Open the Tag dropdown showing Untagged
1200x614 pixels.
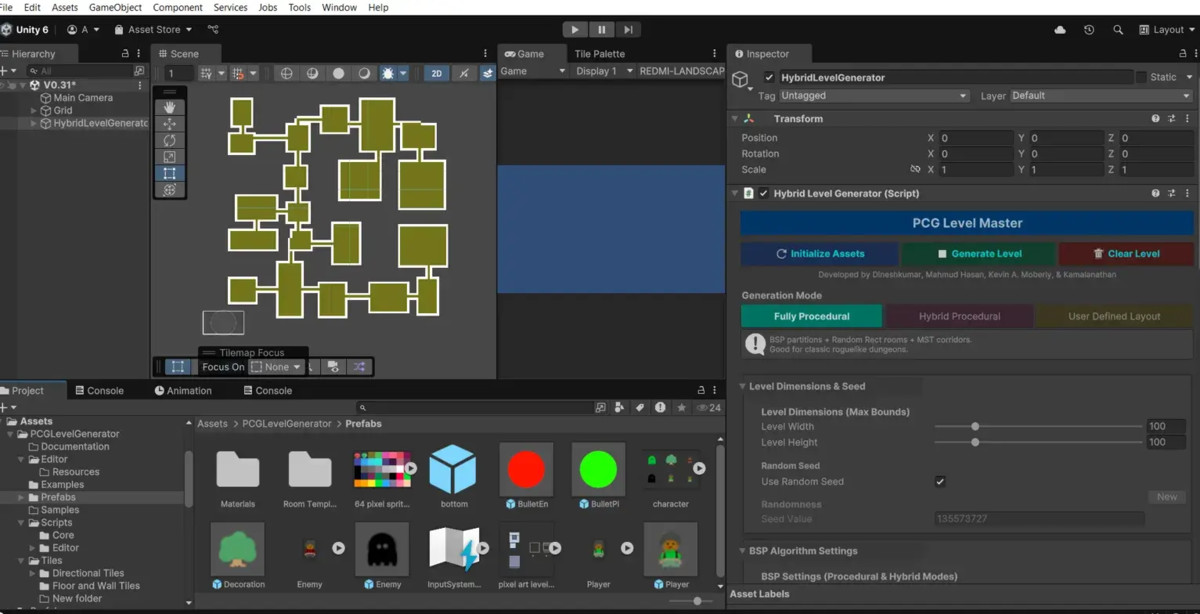(874, 96)
